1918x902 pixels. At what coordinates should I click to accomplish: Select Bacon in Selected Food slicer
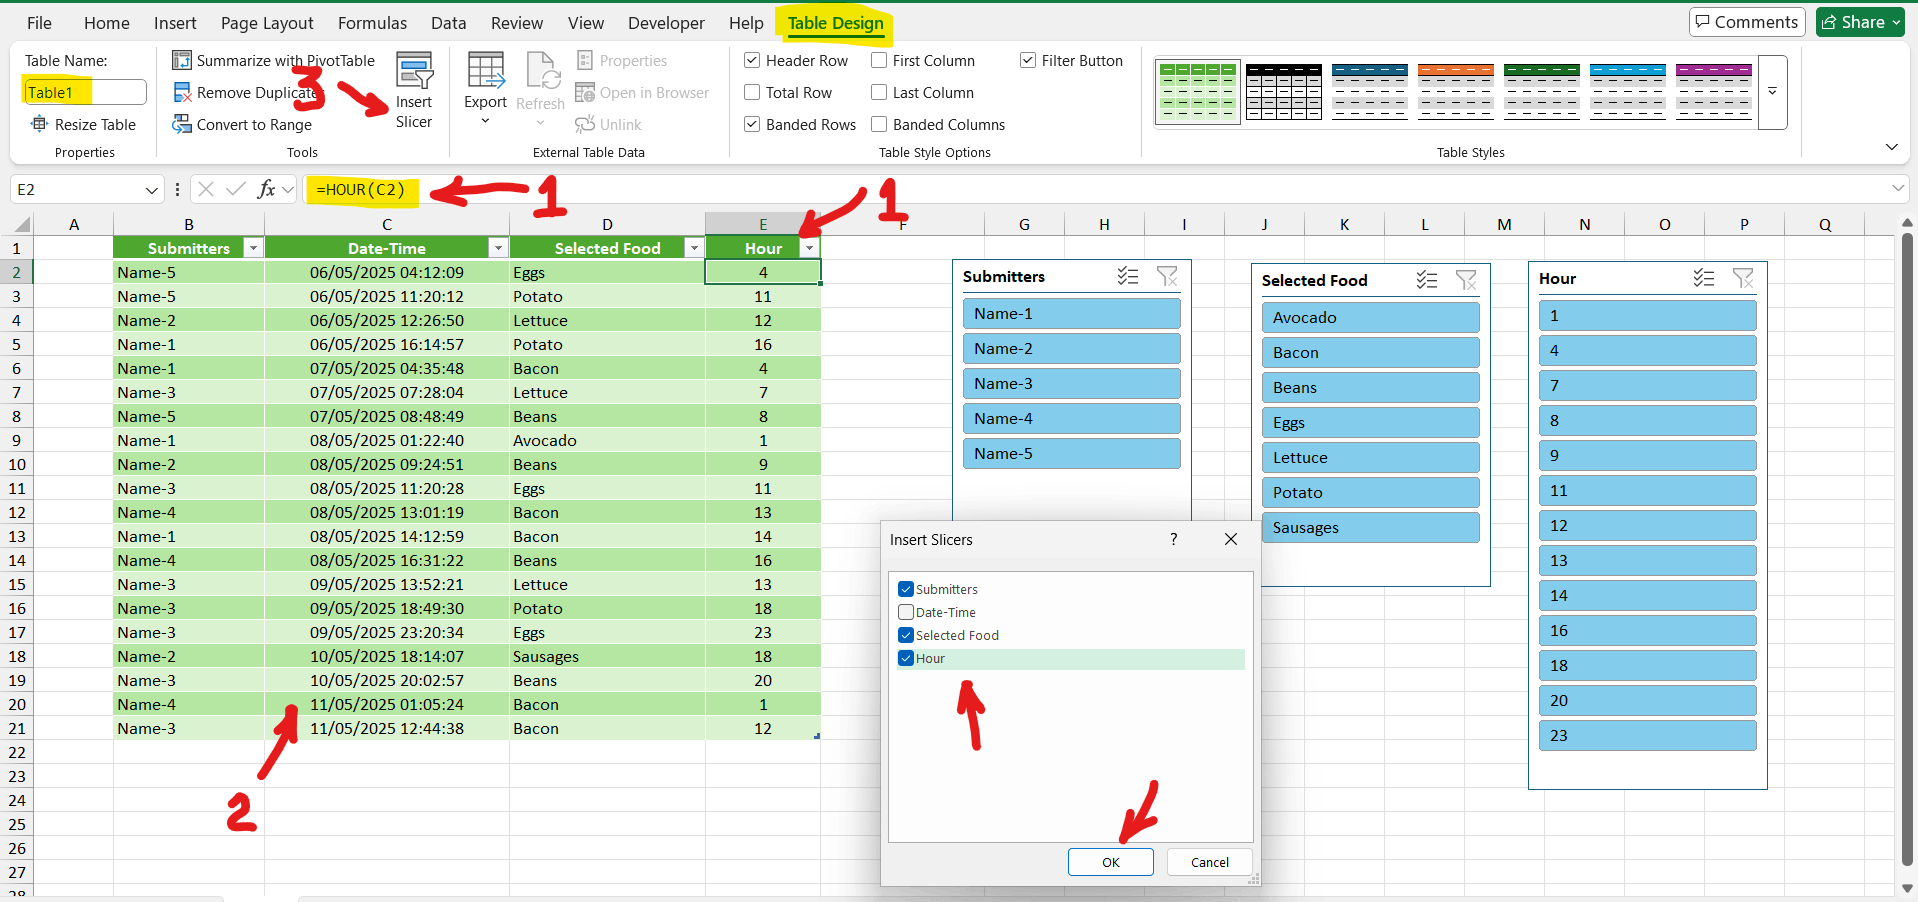[x=1369, y=352]
